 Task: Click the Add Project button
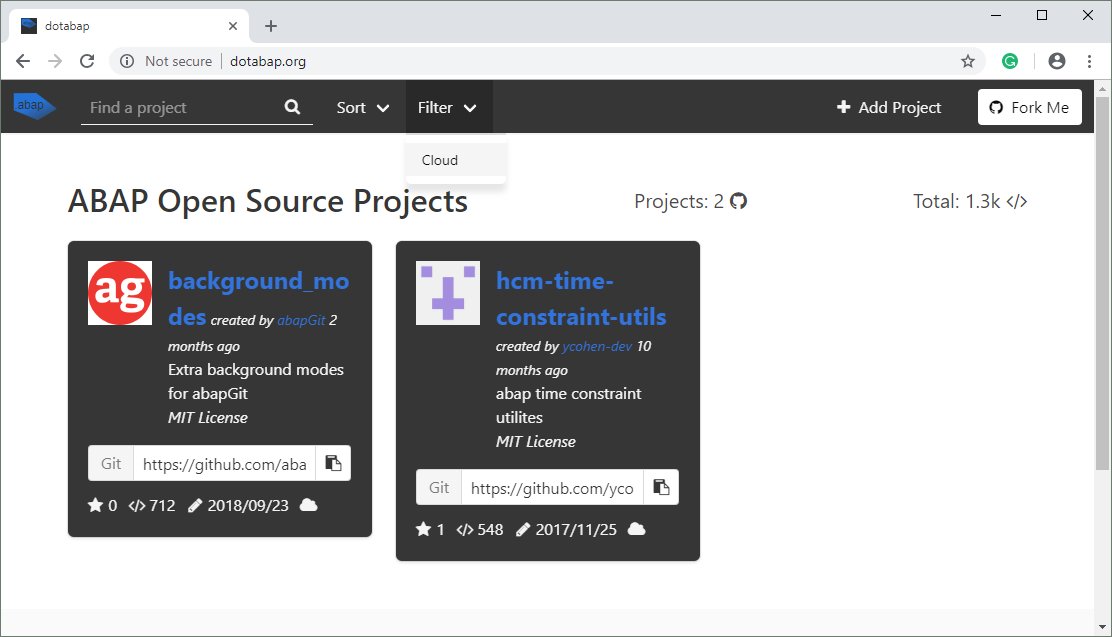click(x=889, y=108)
